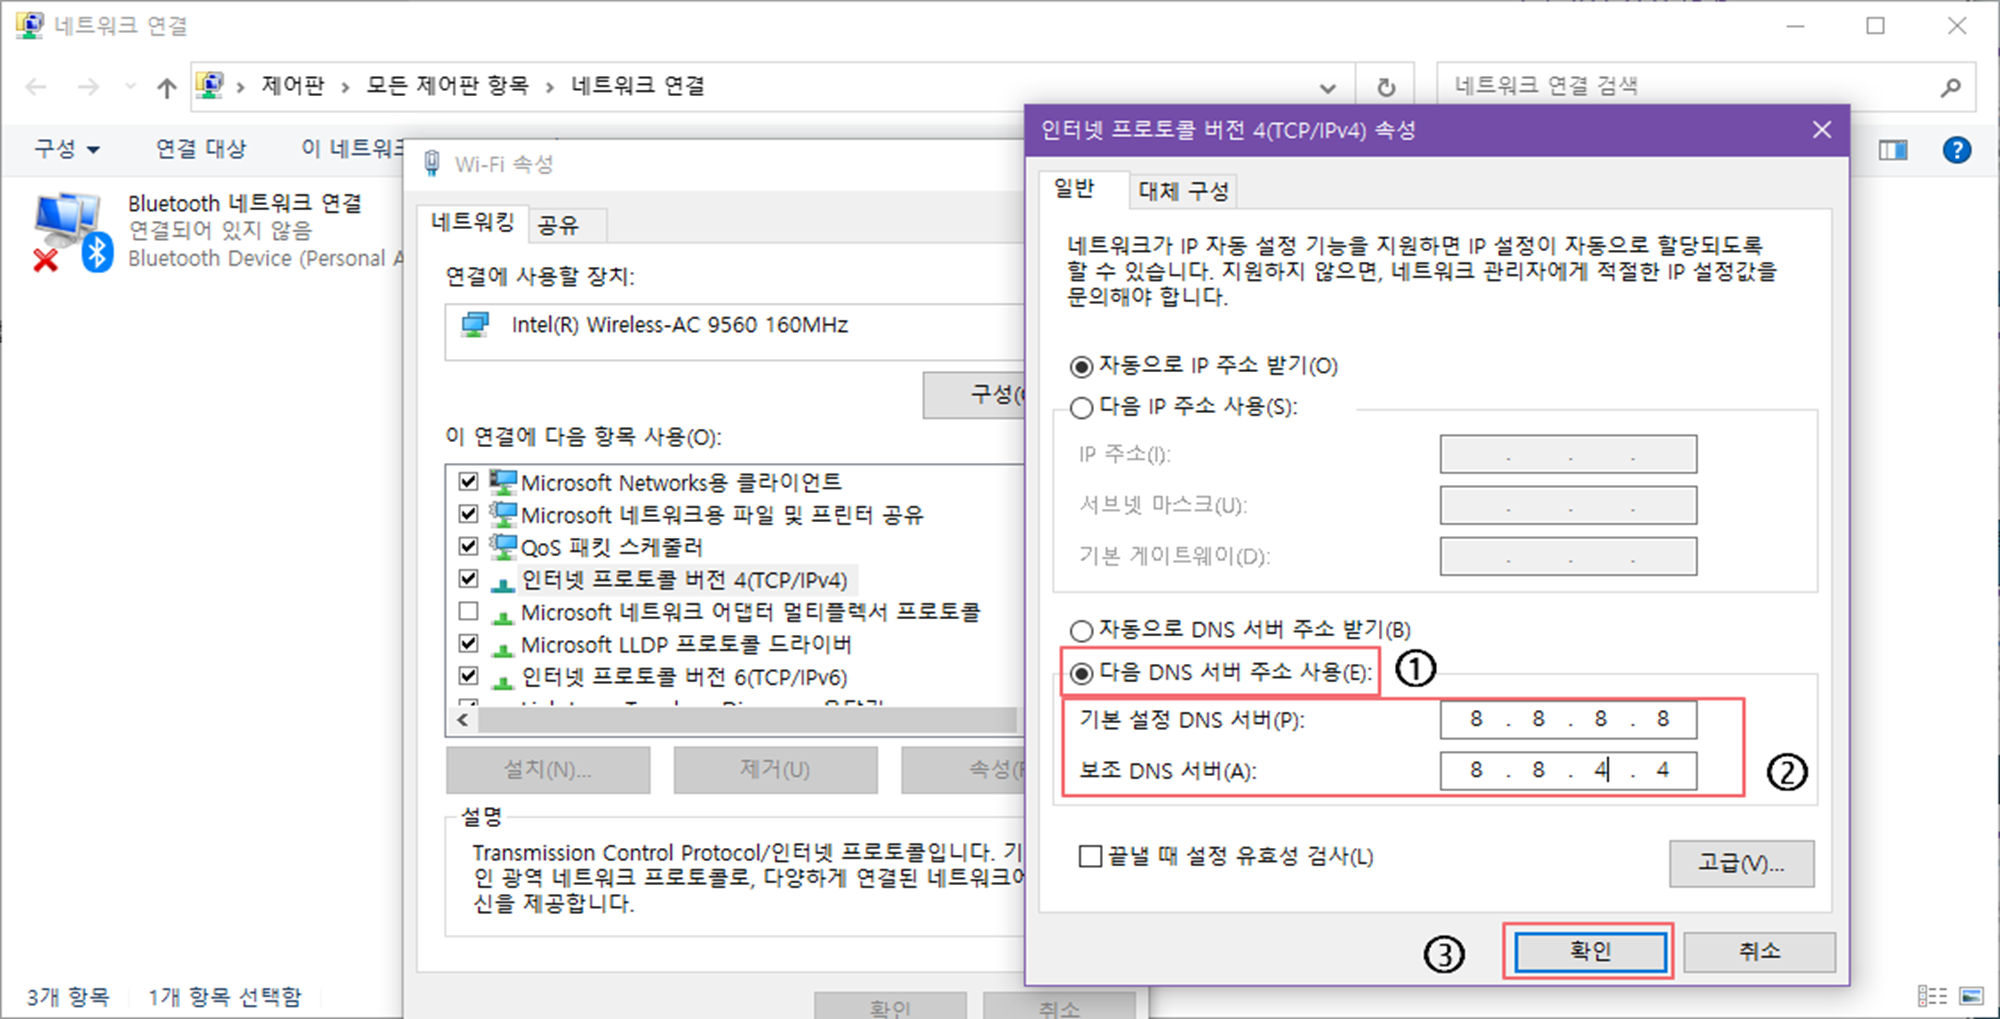
Task: Click the preview pane layout icon
Action: point(1892,150)
